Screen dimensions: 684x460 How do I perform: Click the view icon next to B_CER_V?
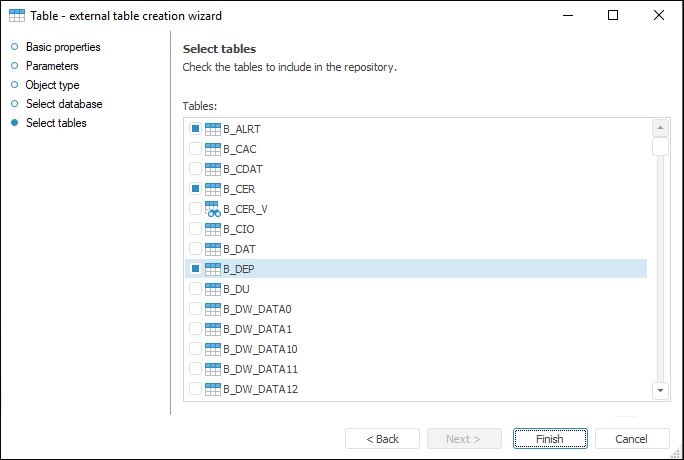pyautogui.click(x=212, y=209)
